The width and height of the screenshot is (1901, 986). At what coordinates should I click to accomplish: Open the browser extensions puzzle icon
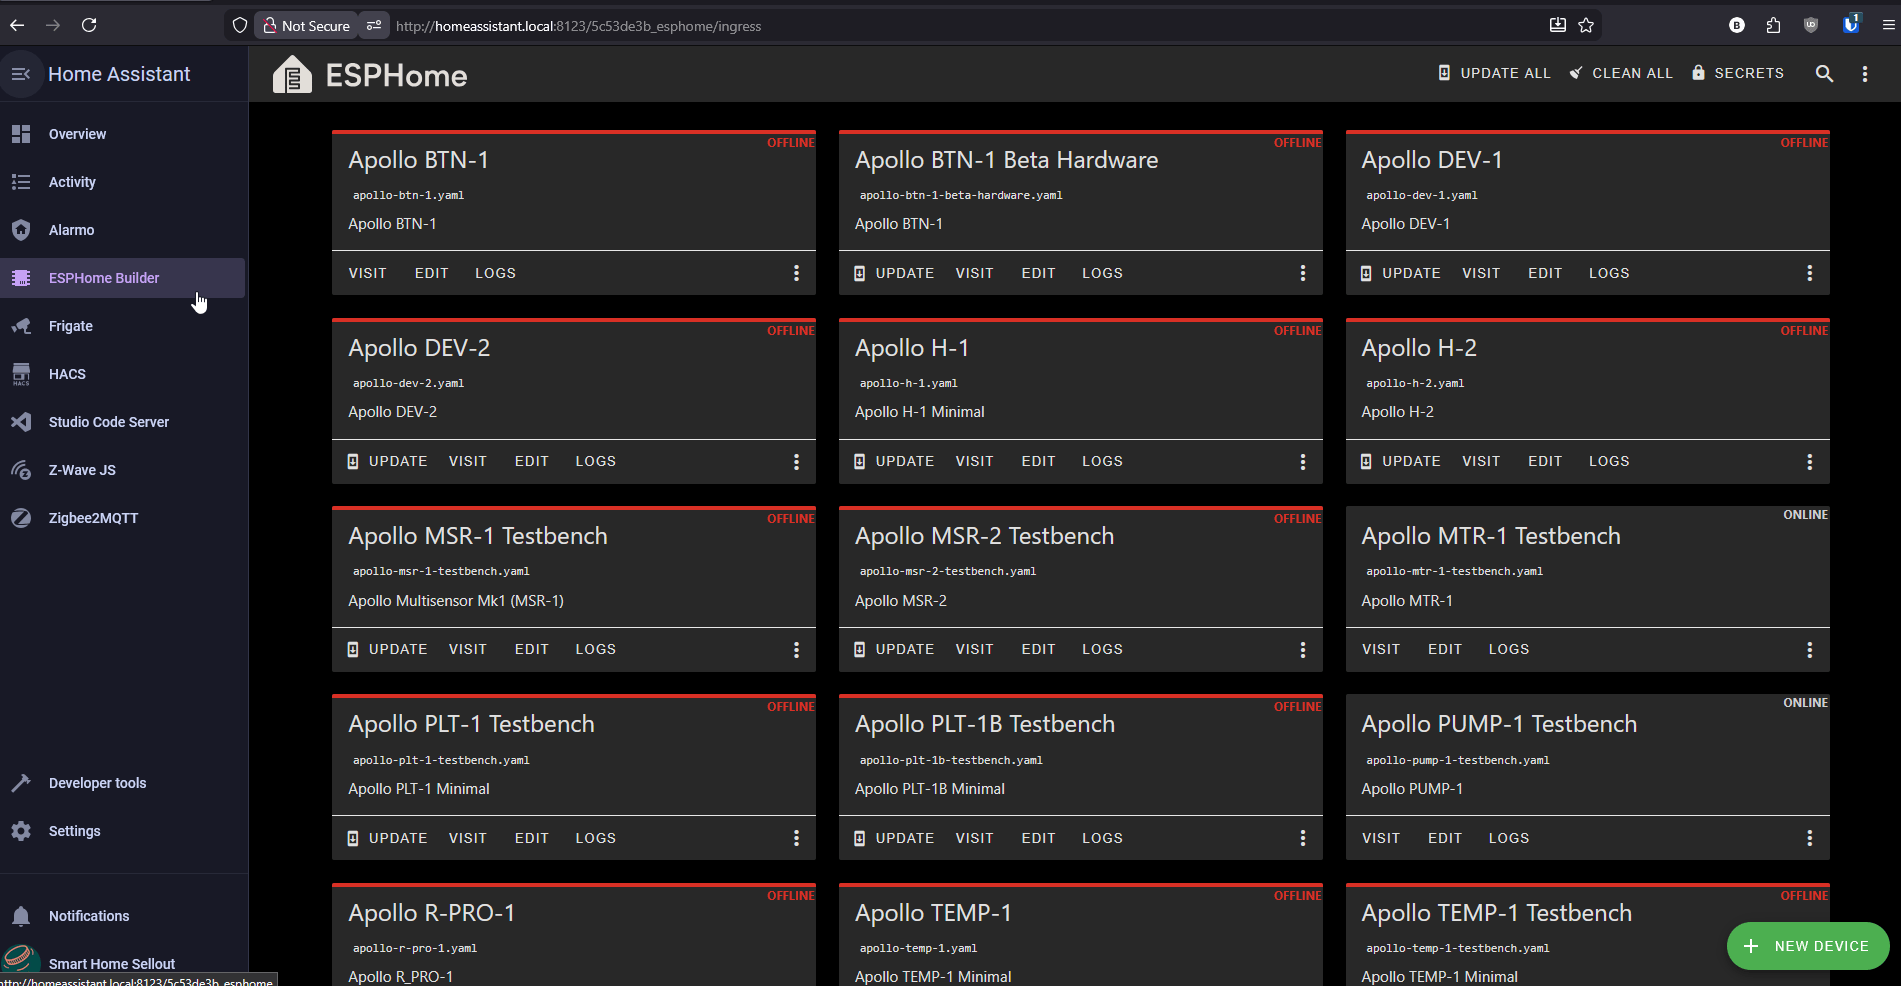tap(1773, 26)
